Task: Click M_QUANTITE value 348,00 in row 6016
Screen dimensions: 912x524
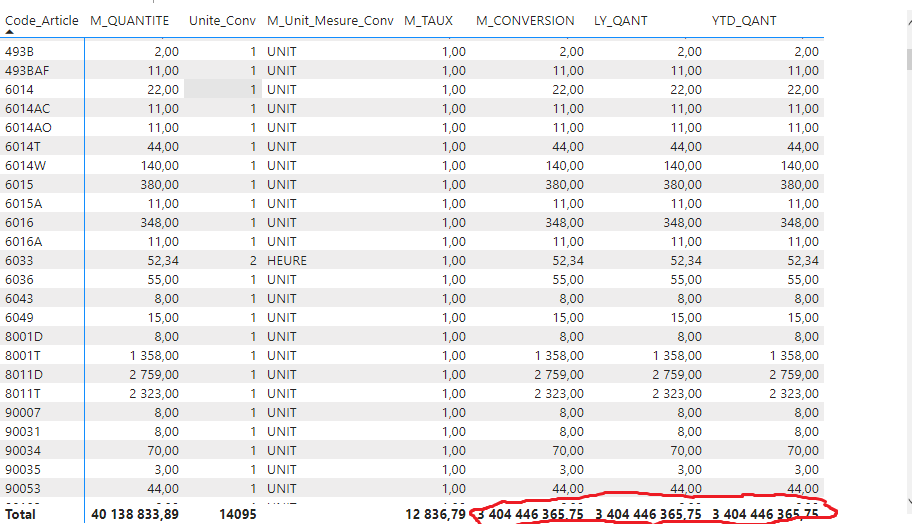Action: [x=159, y=223]
